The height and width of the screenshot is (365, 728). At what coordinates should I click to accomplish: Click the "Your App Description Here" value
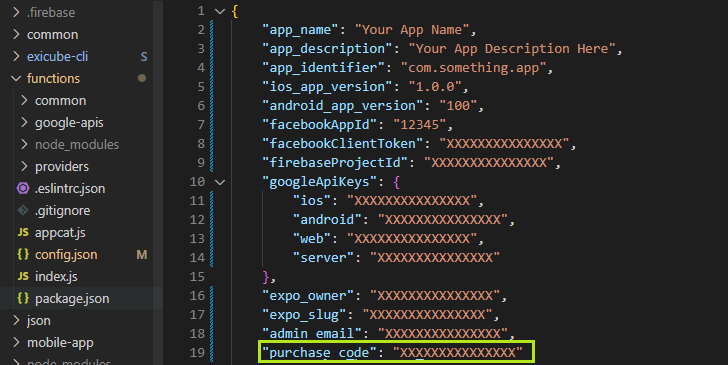pos(512,49)
